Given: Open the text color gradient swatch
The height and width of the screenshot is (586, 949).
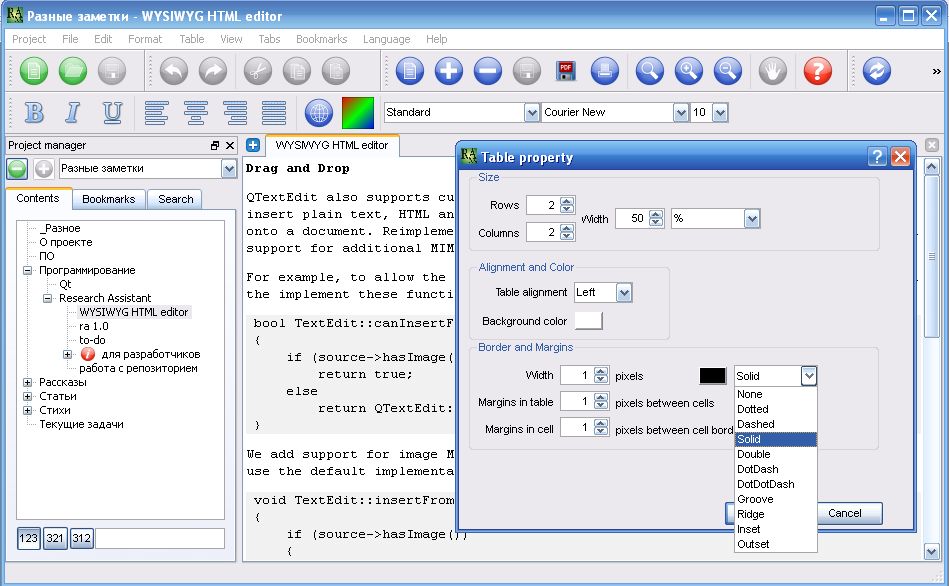Looking at the screenshot, I should click(x=358, y=113).
